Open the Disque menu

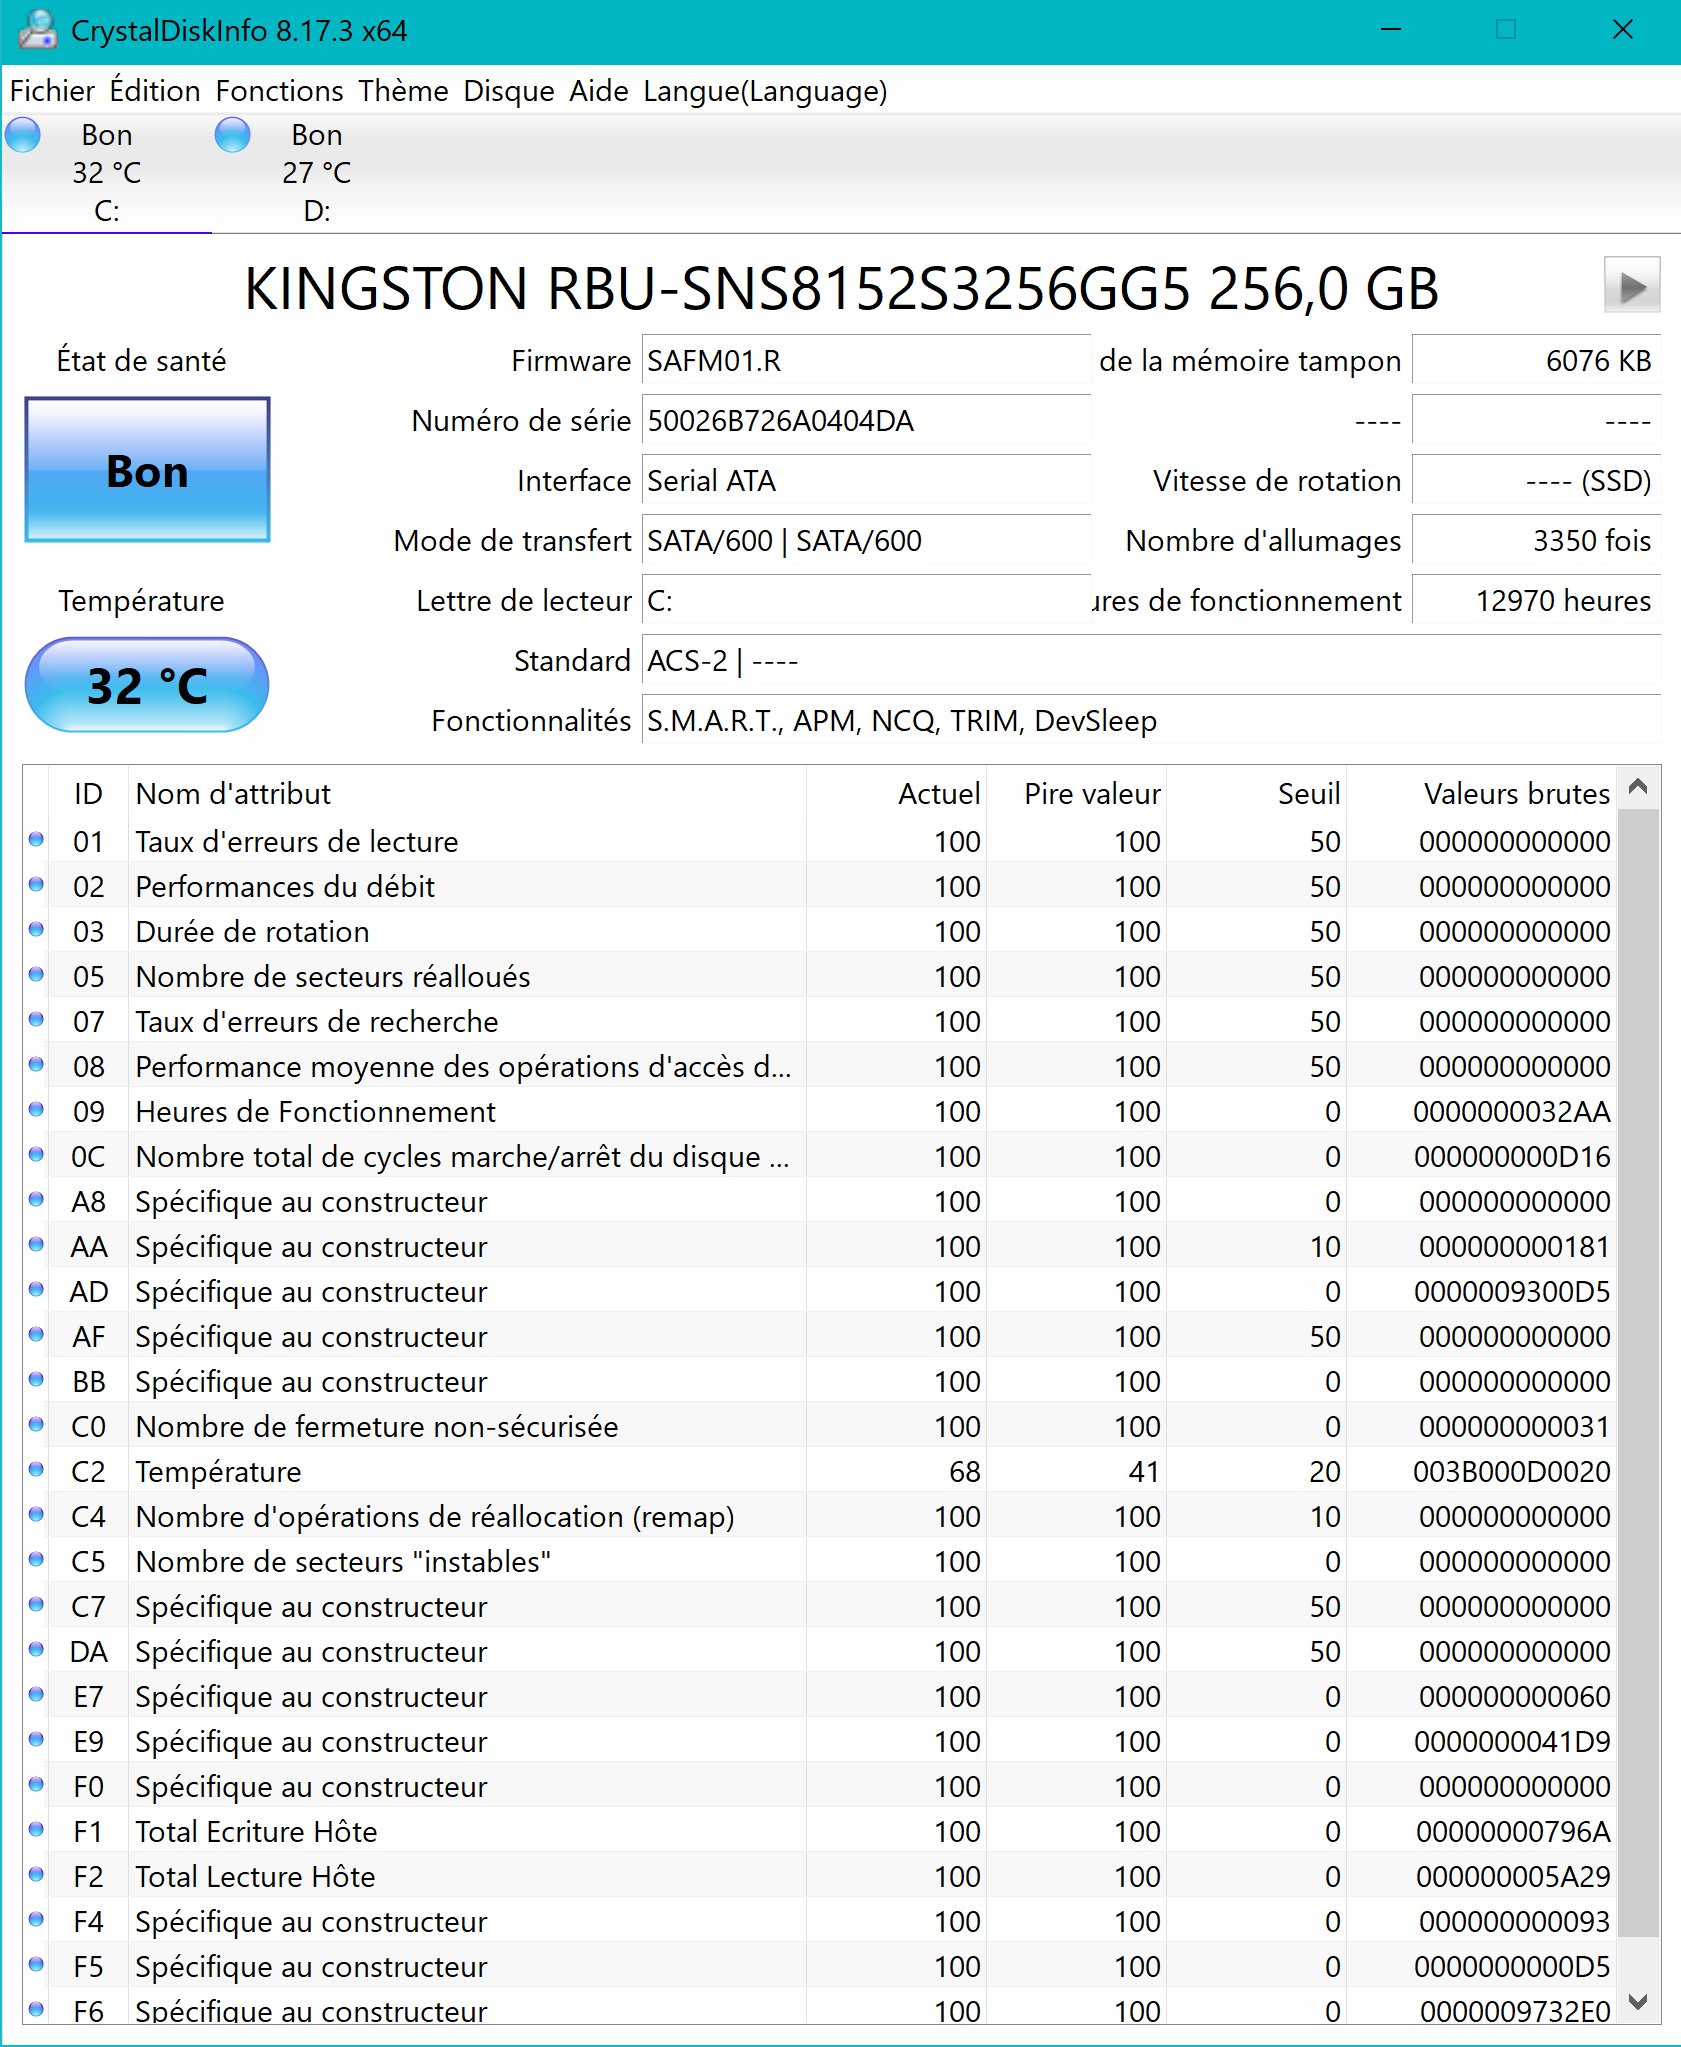pyautogui.click(x=509, y=91)
